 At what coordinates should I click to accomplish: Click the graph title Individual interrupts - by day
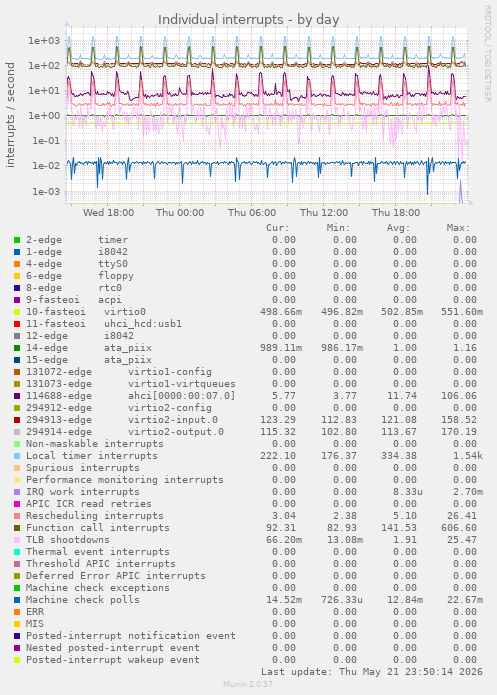[249, 20]
